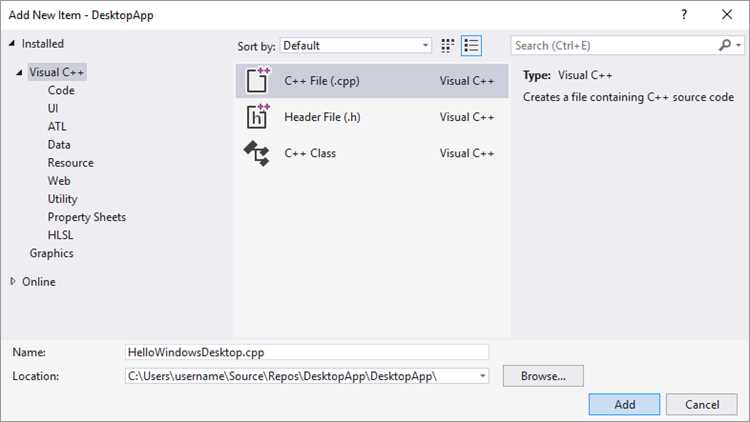Open the Sort by Default dropdown
The width and height of the screenshot is (750, 422).
coord(355,45)
